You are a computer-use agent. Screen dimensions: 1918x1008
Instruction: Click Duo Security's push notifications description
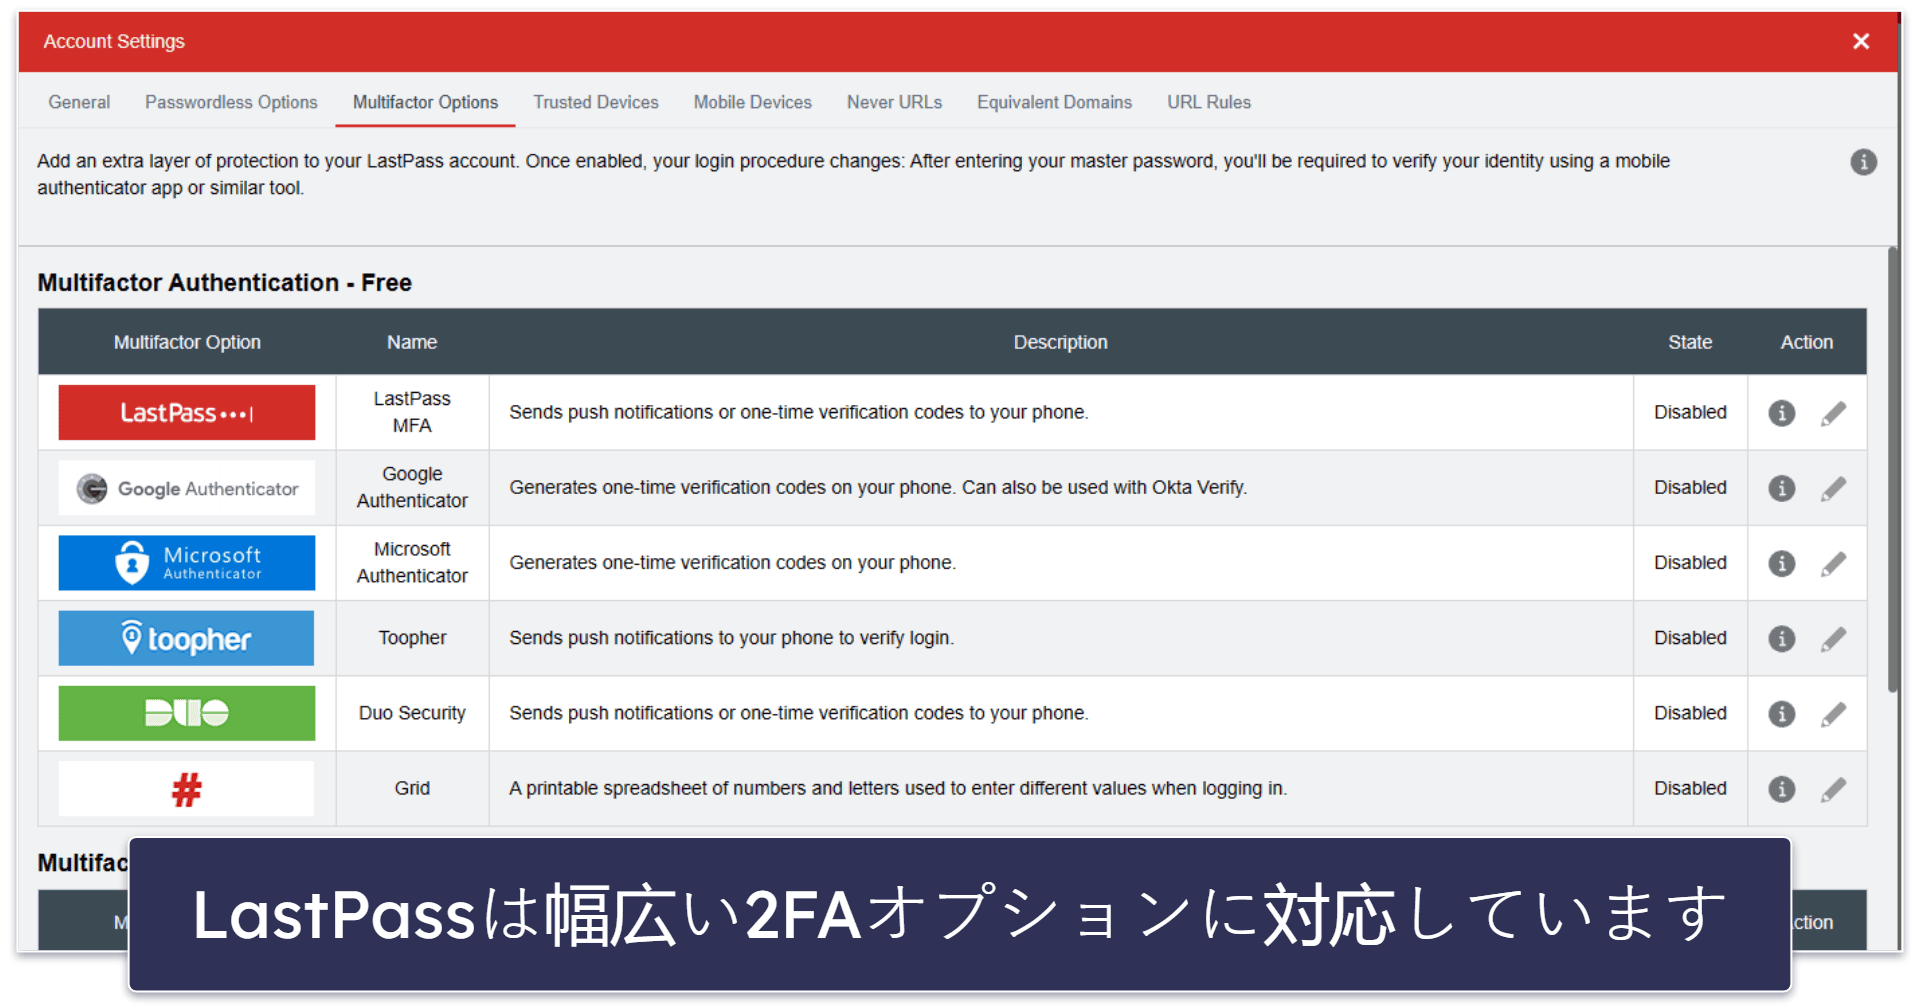tap(798, 713)
